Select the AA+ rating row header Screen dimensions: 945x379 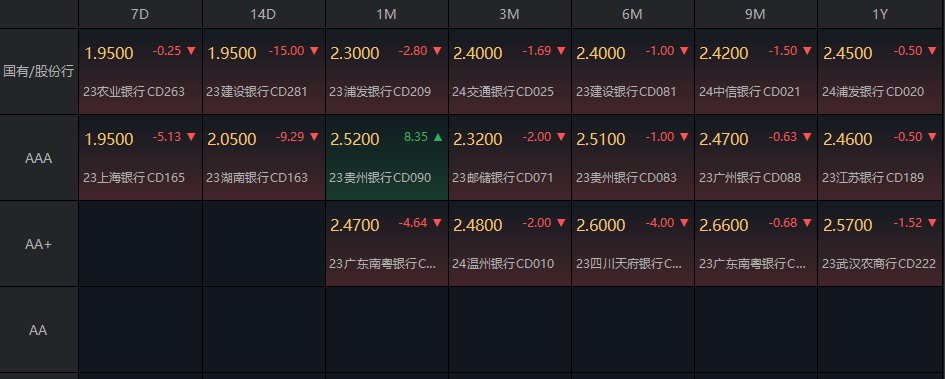pos(39,244)
